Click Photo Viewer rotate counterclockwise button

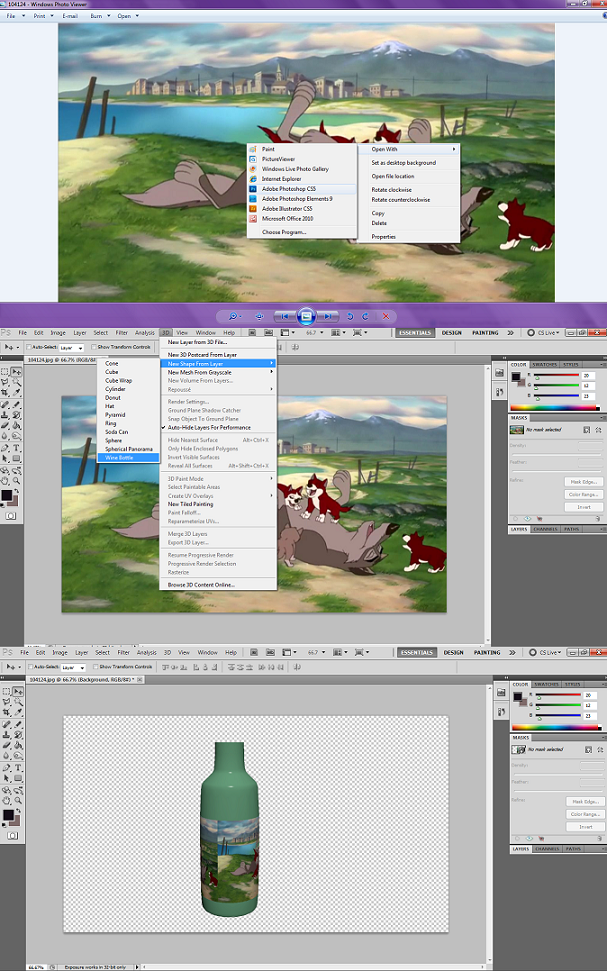click(350, 316)
